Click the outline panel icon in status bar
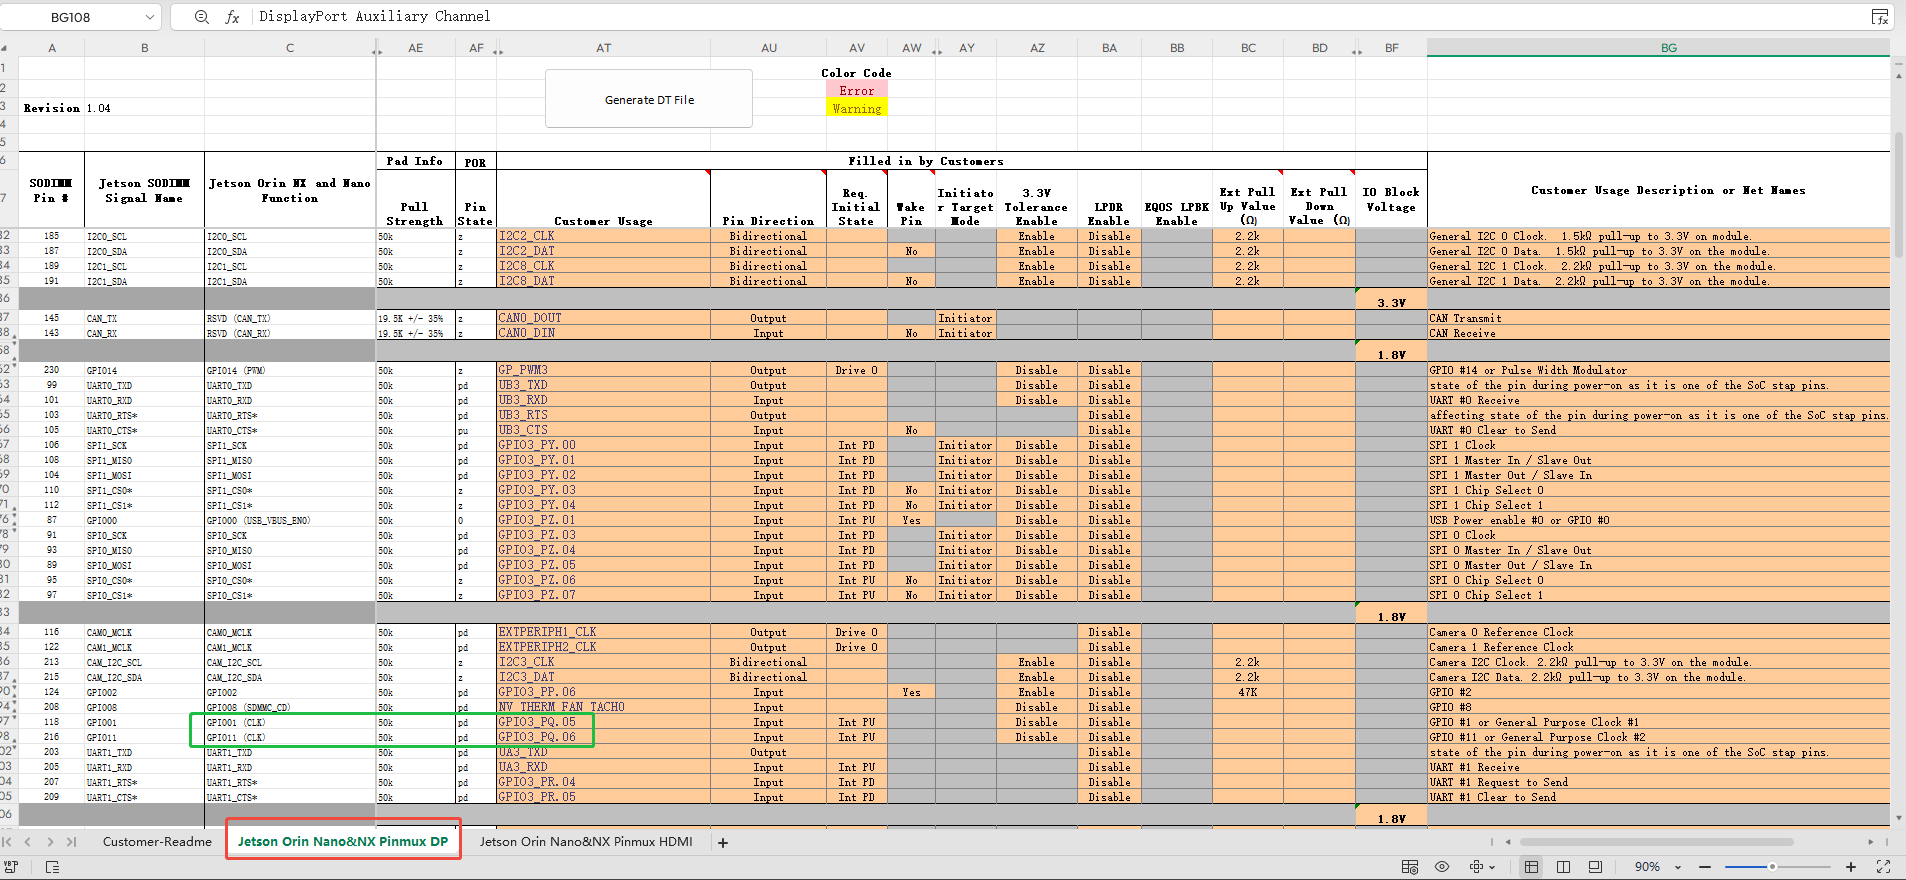This screenshot has width=1906, height=880. point(52,867)
